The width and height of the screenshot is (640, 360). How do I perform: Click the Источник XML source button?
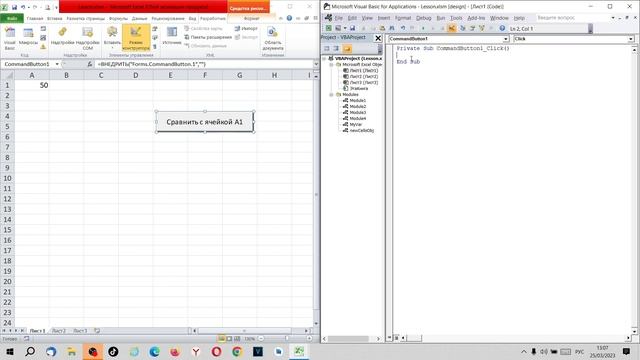(172, 37)
